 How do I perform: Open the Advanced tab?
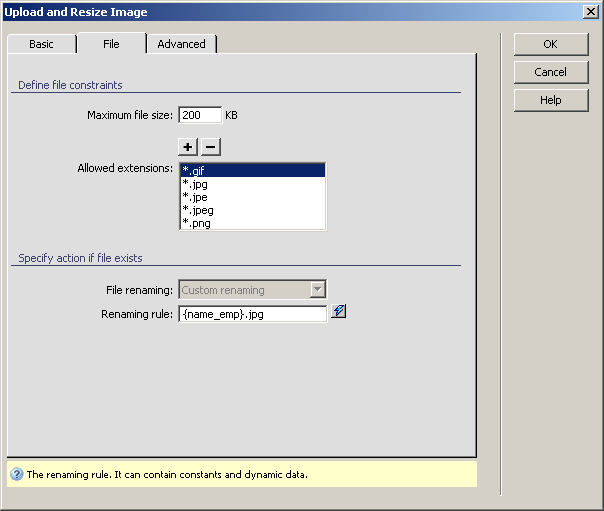[181, 44]
